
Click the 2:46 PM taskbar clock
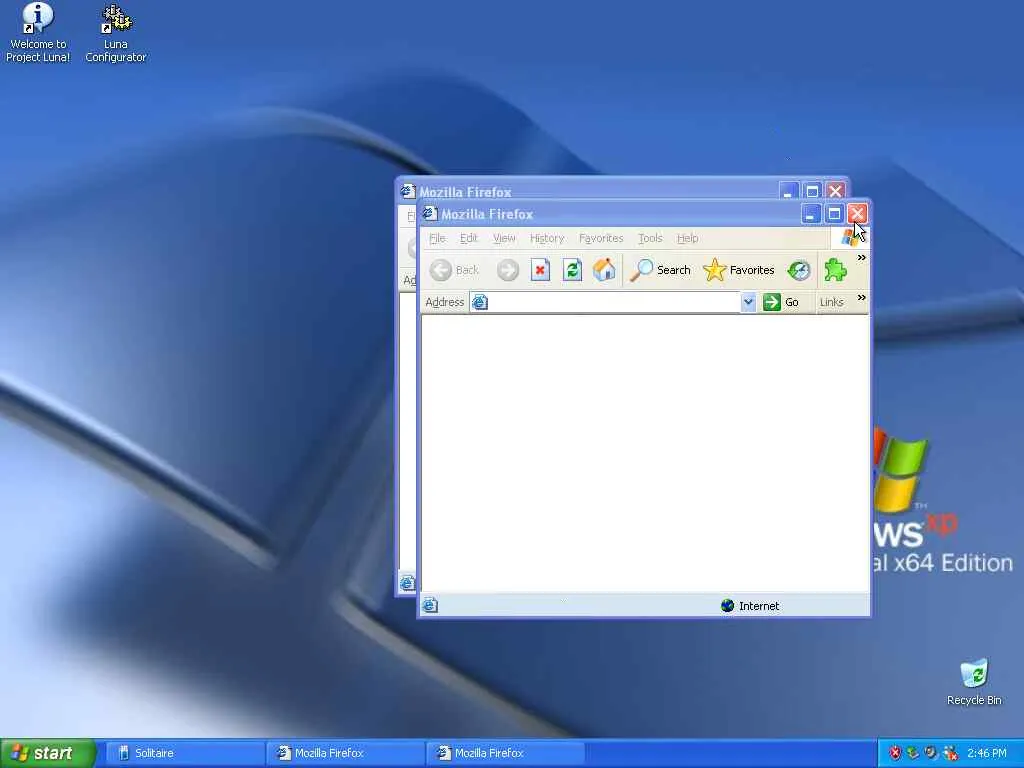click(987, 753)
